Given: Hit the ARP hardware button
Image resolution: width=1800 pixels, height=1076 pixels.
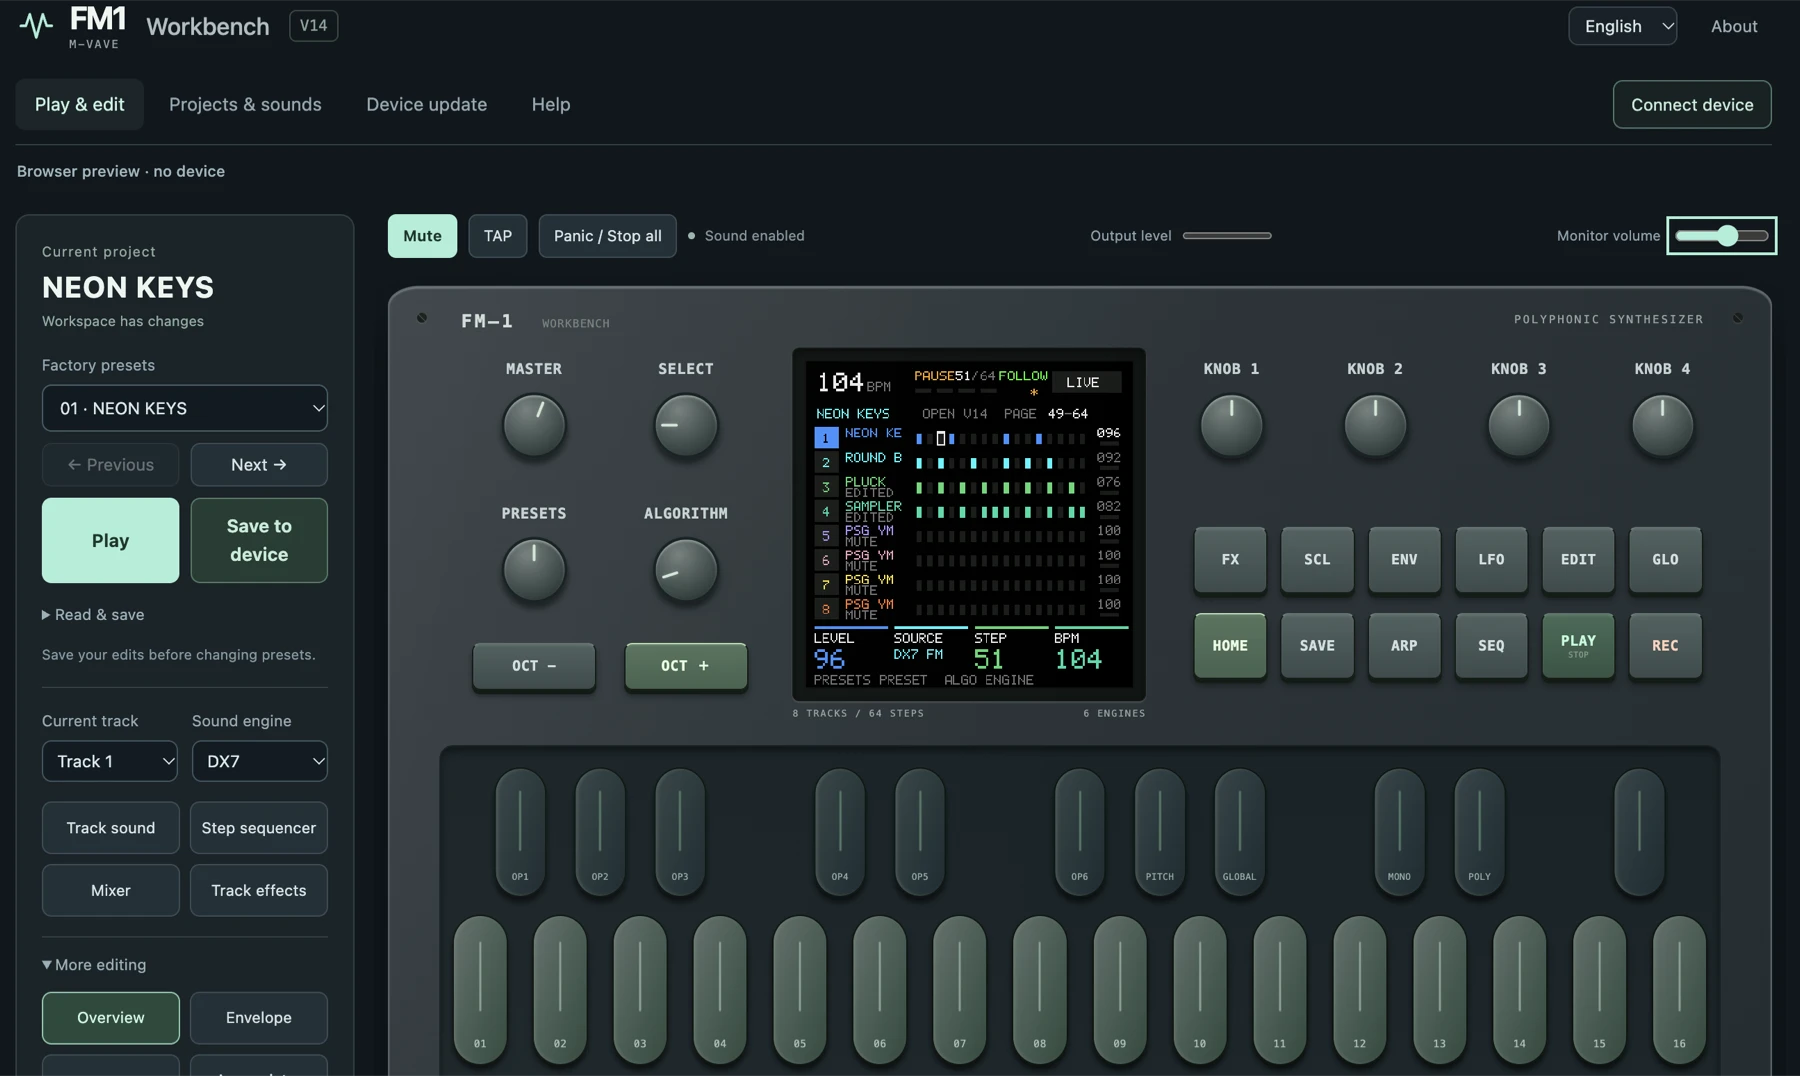Looking at the screenshot, I should [1404, 646].
